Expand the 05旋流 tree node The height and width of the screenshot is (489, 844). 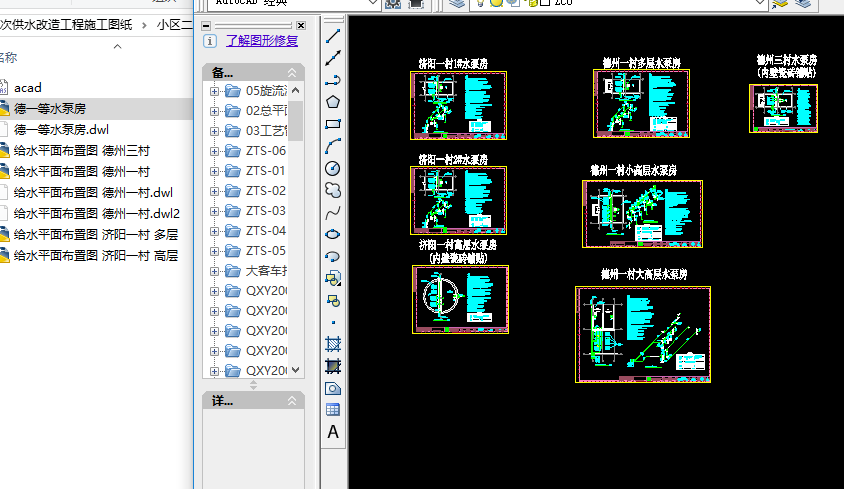[214, 91]
